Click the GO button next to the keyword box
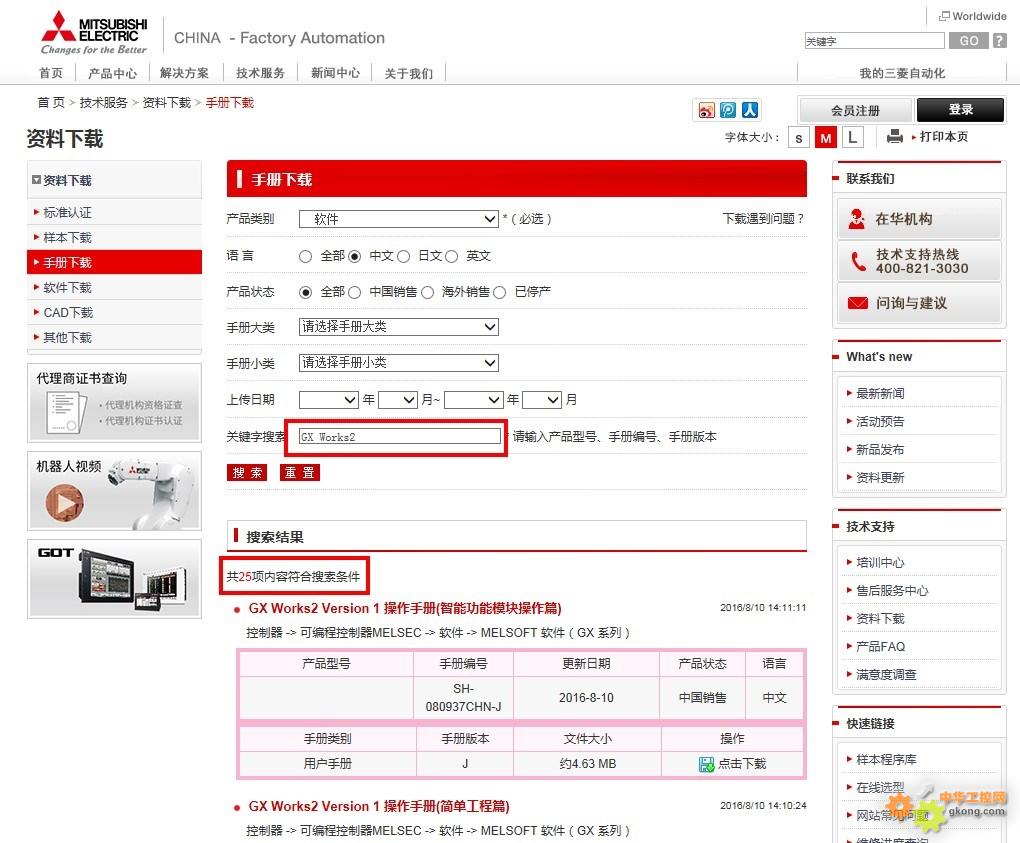 [x=969, y=40]
